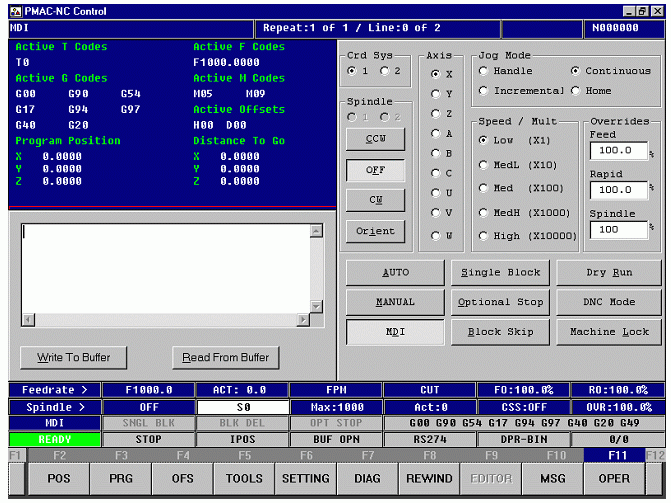The height and width of the screenshot is (503, 671).
Task: Switch to AUTO mode
Action: (395, 272)
